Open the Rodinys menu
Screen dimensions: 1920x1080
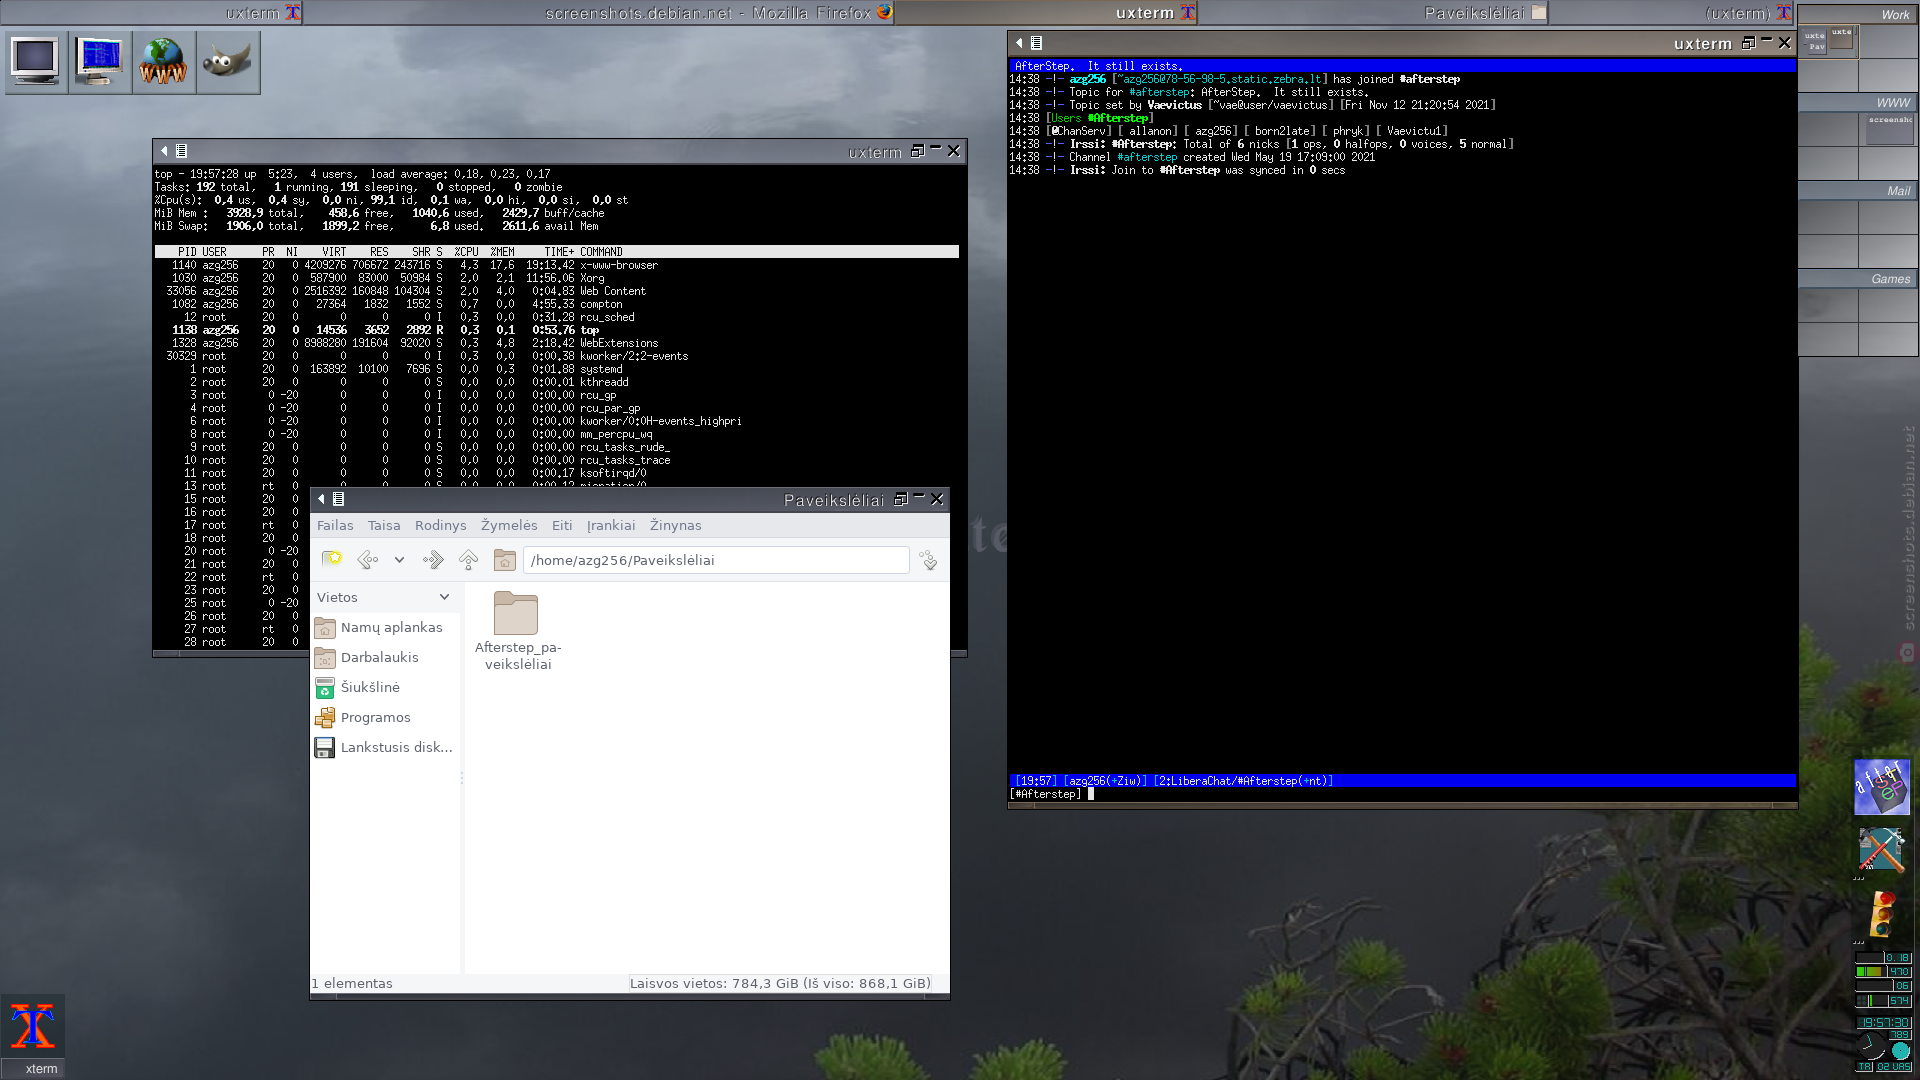(441, 525)
